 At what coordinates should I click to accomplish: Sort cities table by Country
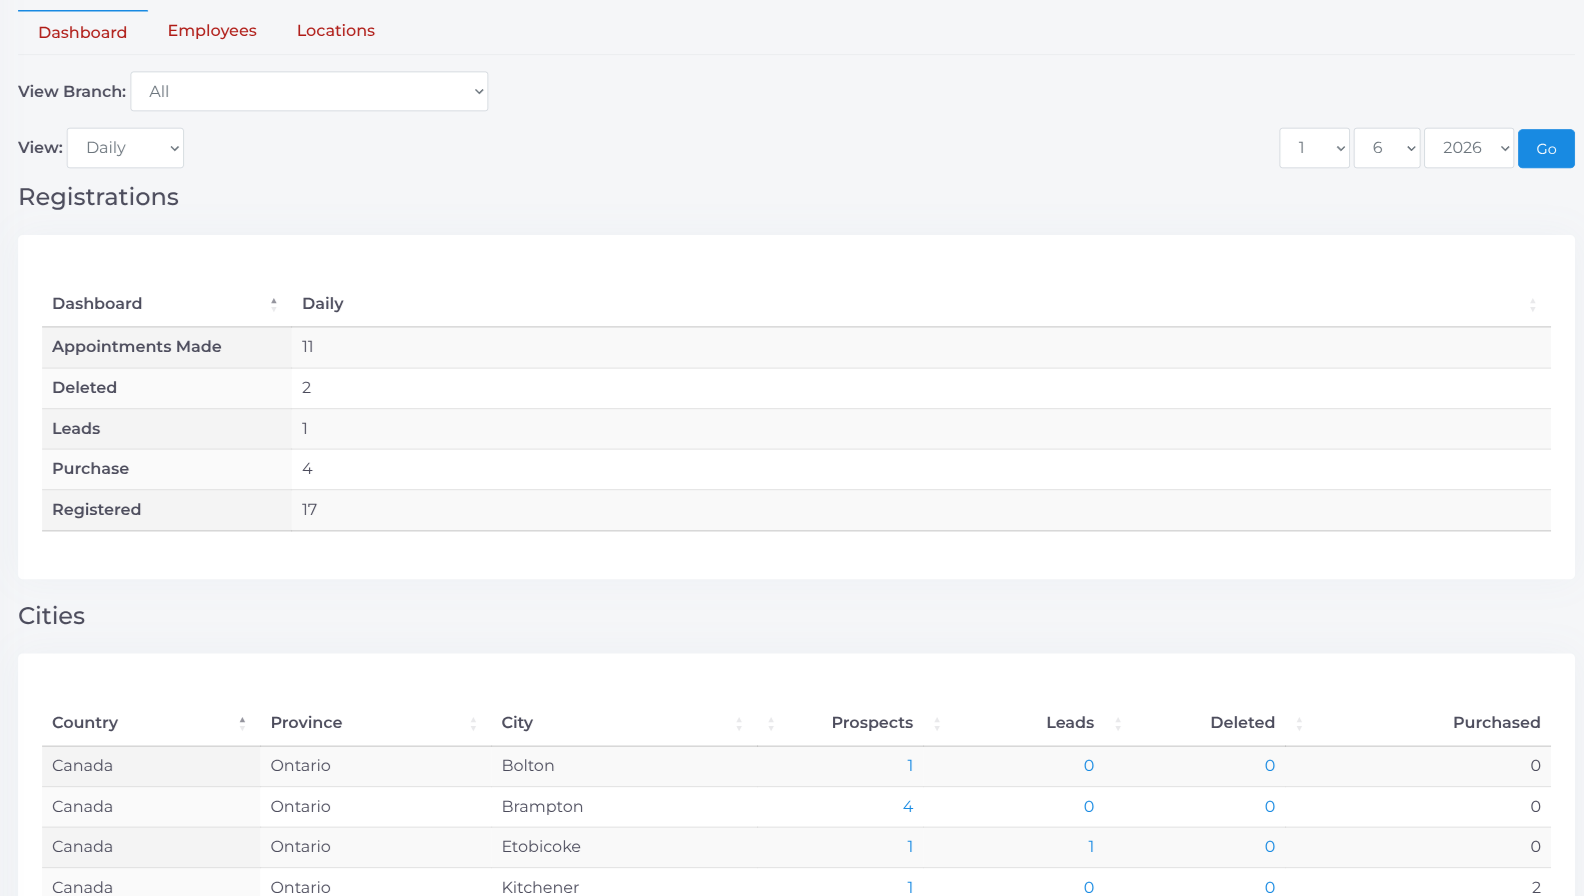click(150, 723)
